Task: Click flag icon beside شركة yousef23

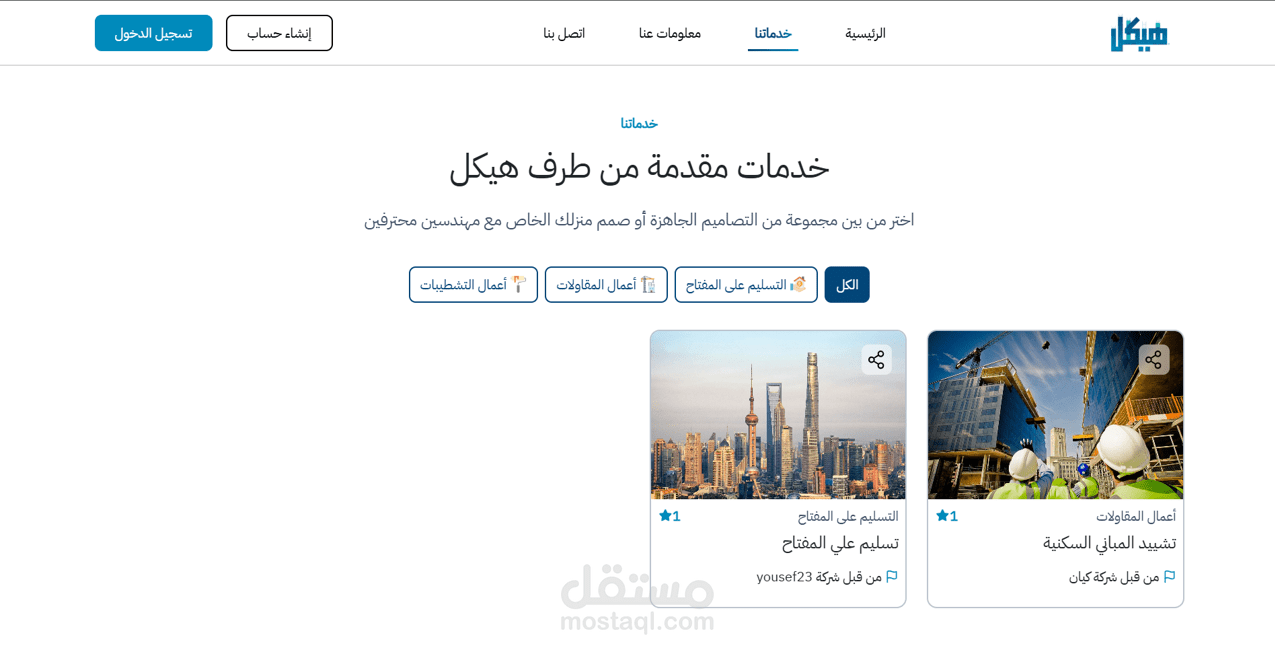Action: tap(892, 576)
